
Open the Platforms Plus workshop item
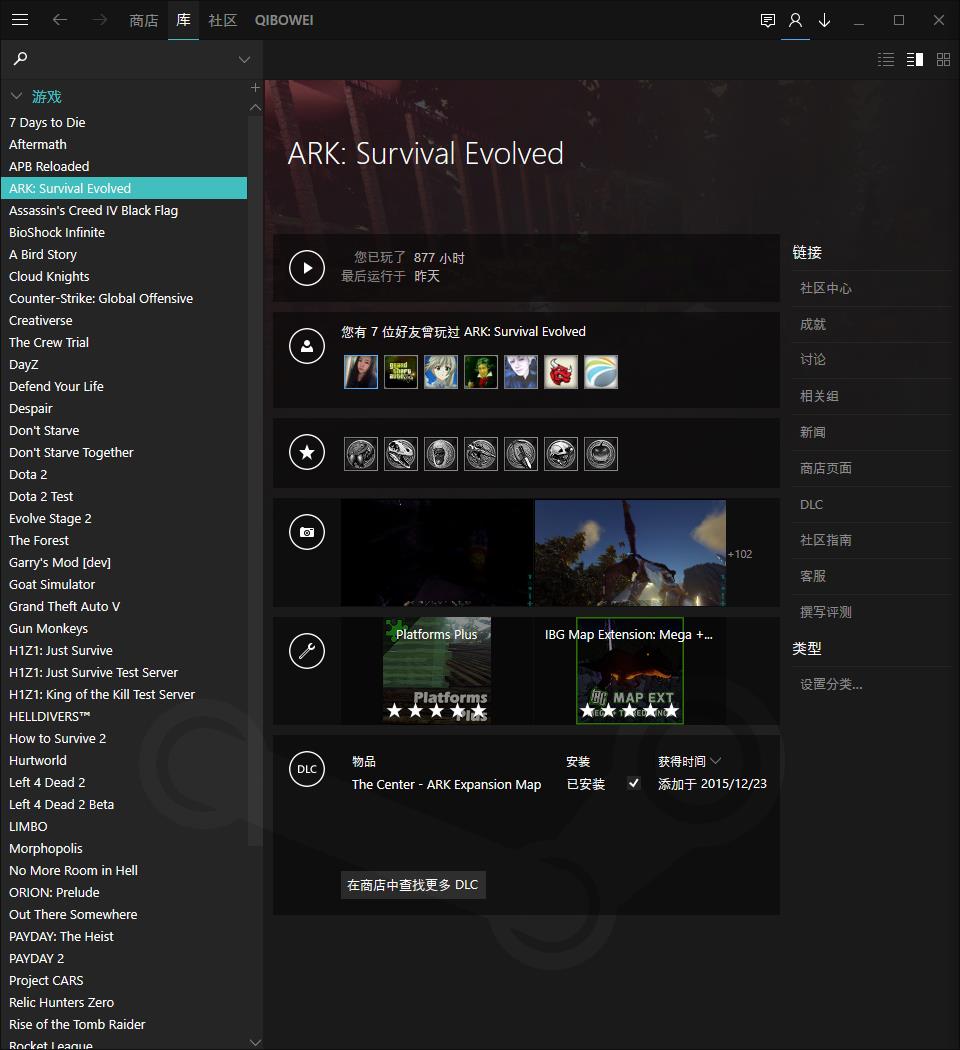click(437, 670)
